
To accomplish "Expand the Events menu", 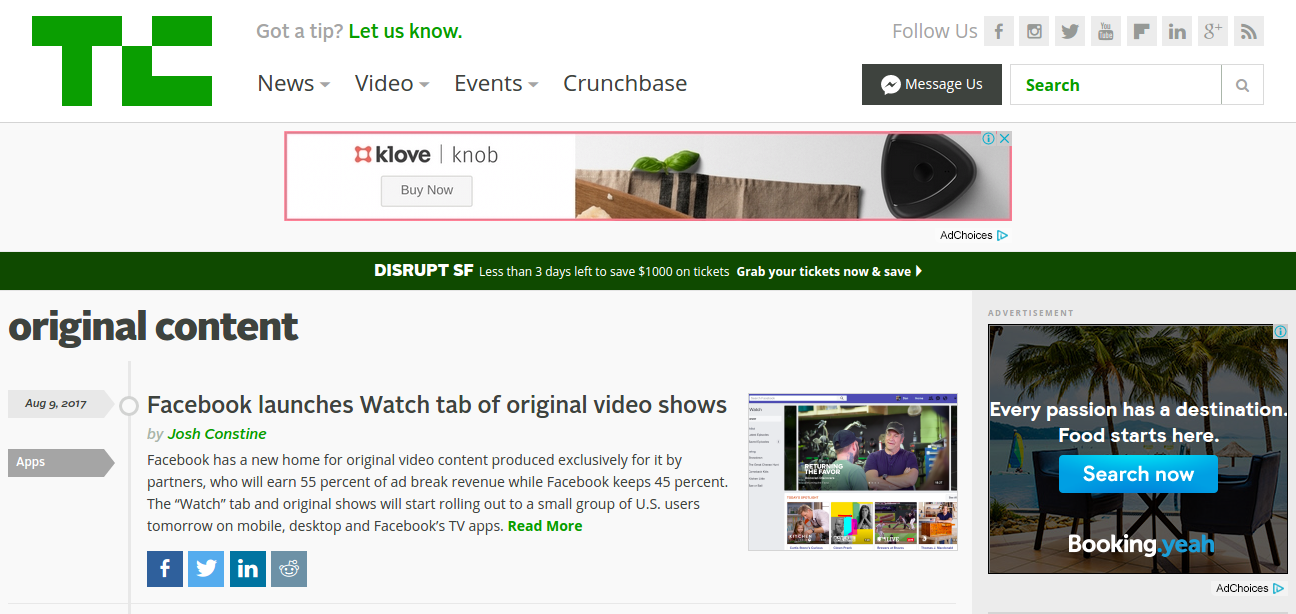I will [496, 83].
